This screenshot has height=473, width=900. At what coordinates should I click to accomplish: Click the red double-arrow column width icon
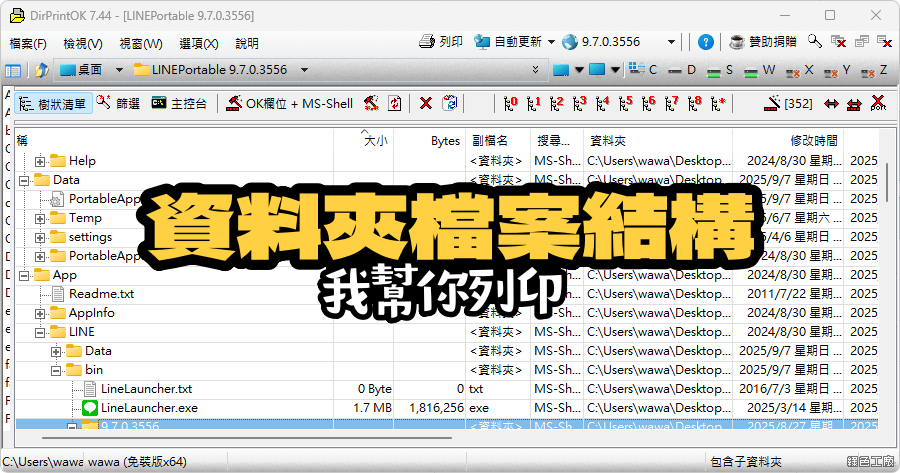coord(831,104)
